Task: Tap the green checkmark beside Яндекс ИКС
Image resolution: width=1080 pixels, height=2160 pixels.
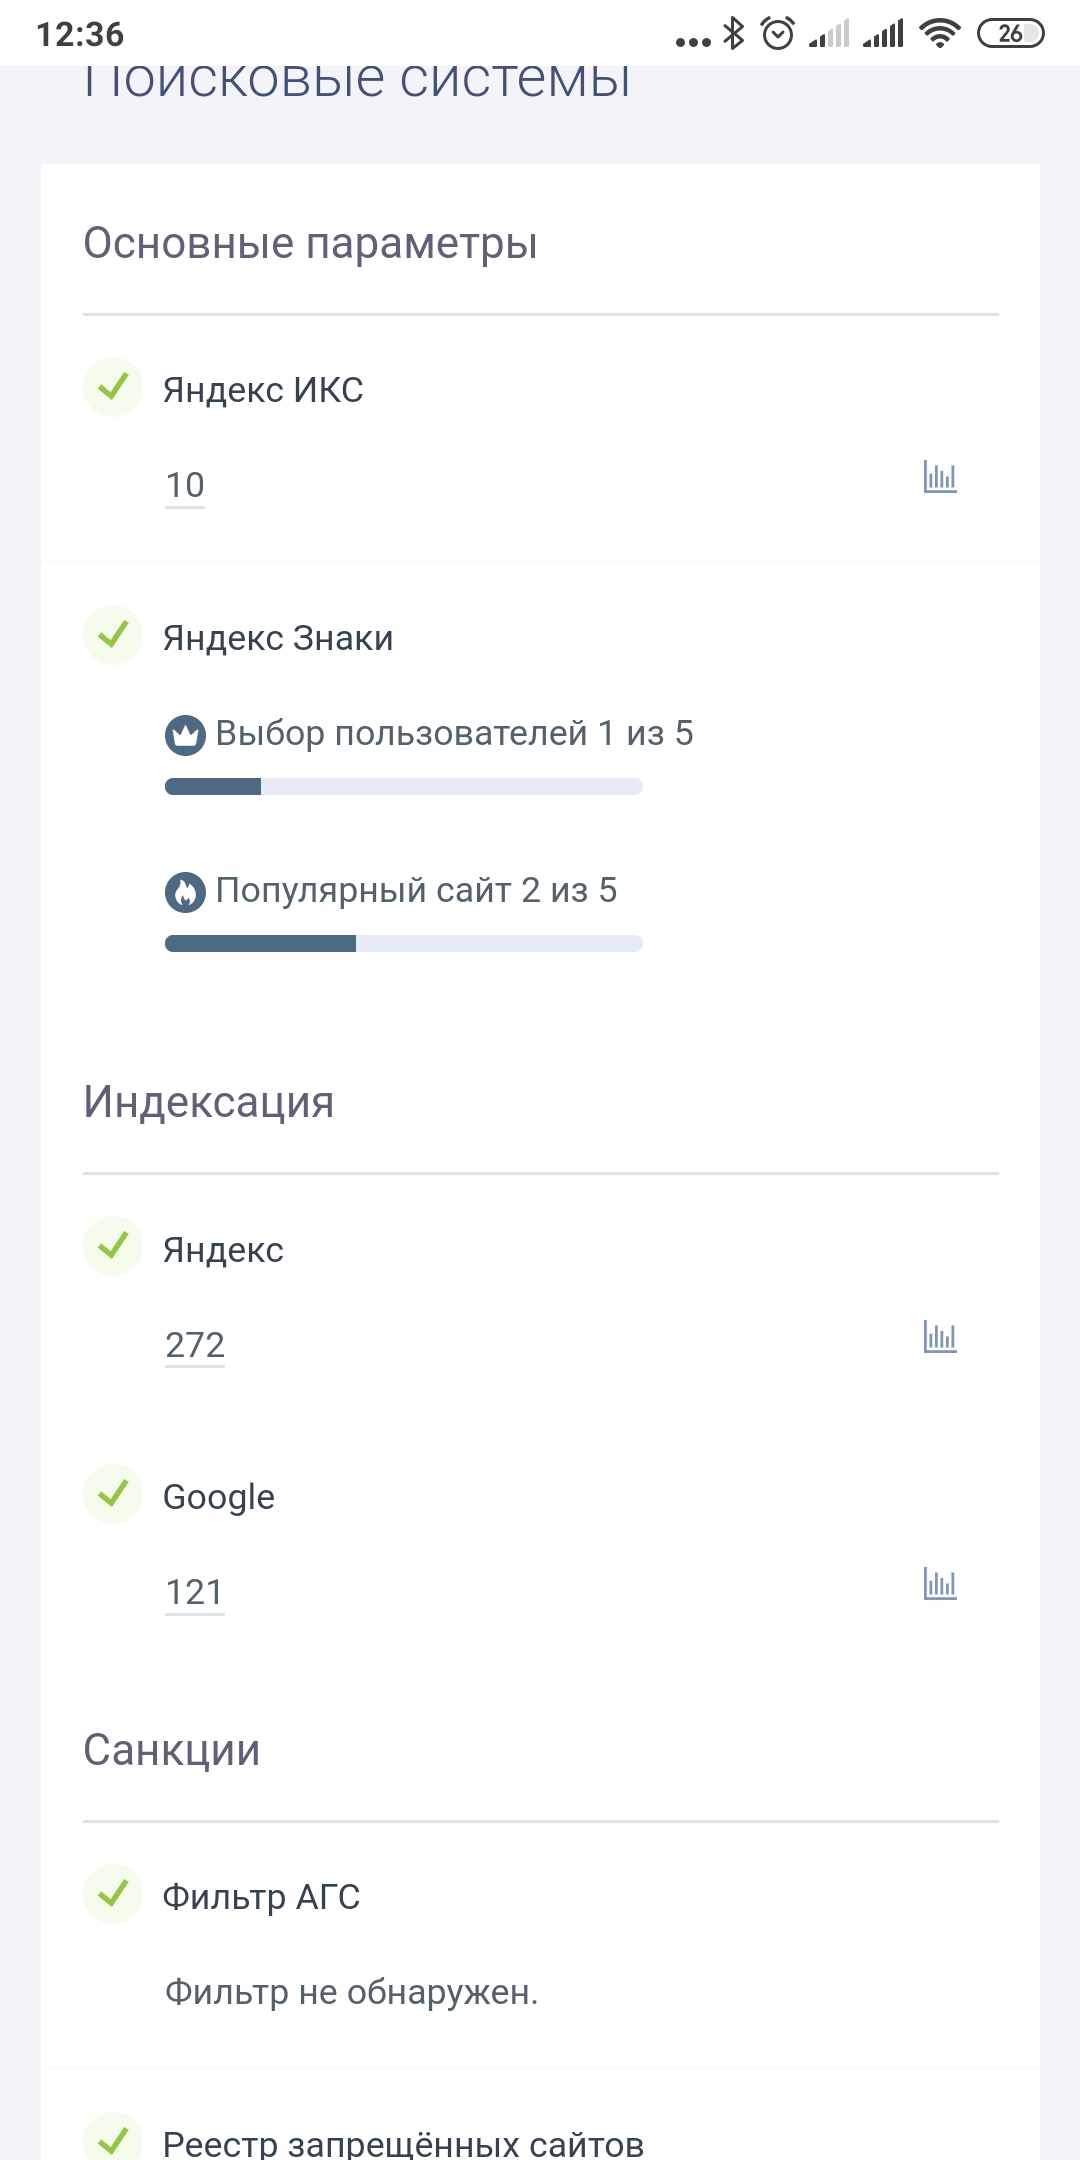Action: pos(113,387)
